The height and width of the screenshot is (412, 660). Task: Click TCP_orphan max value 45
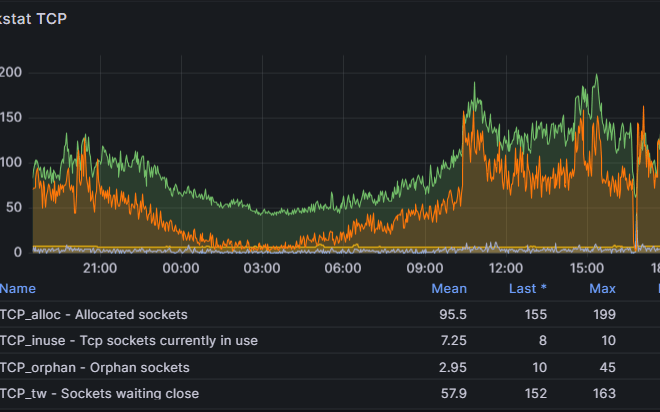608,368
